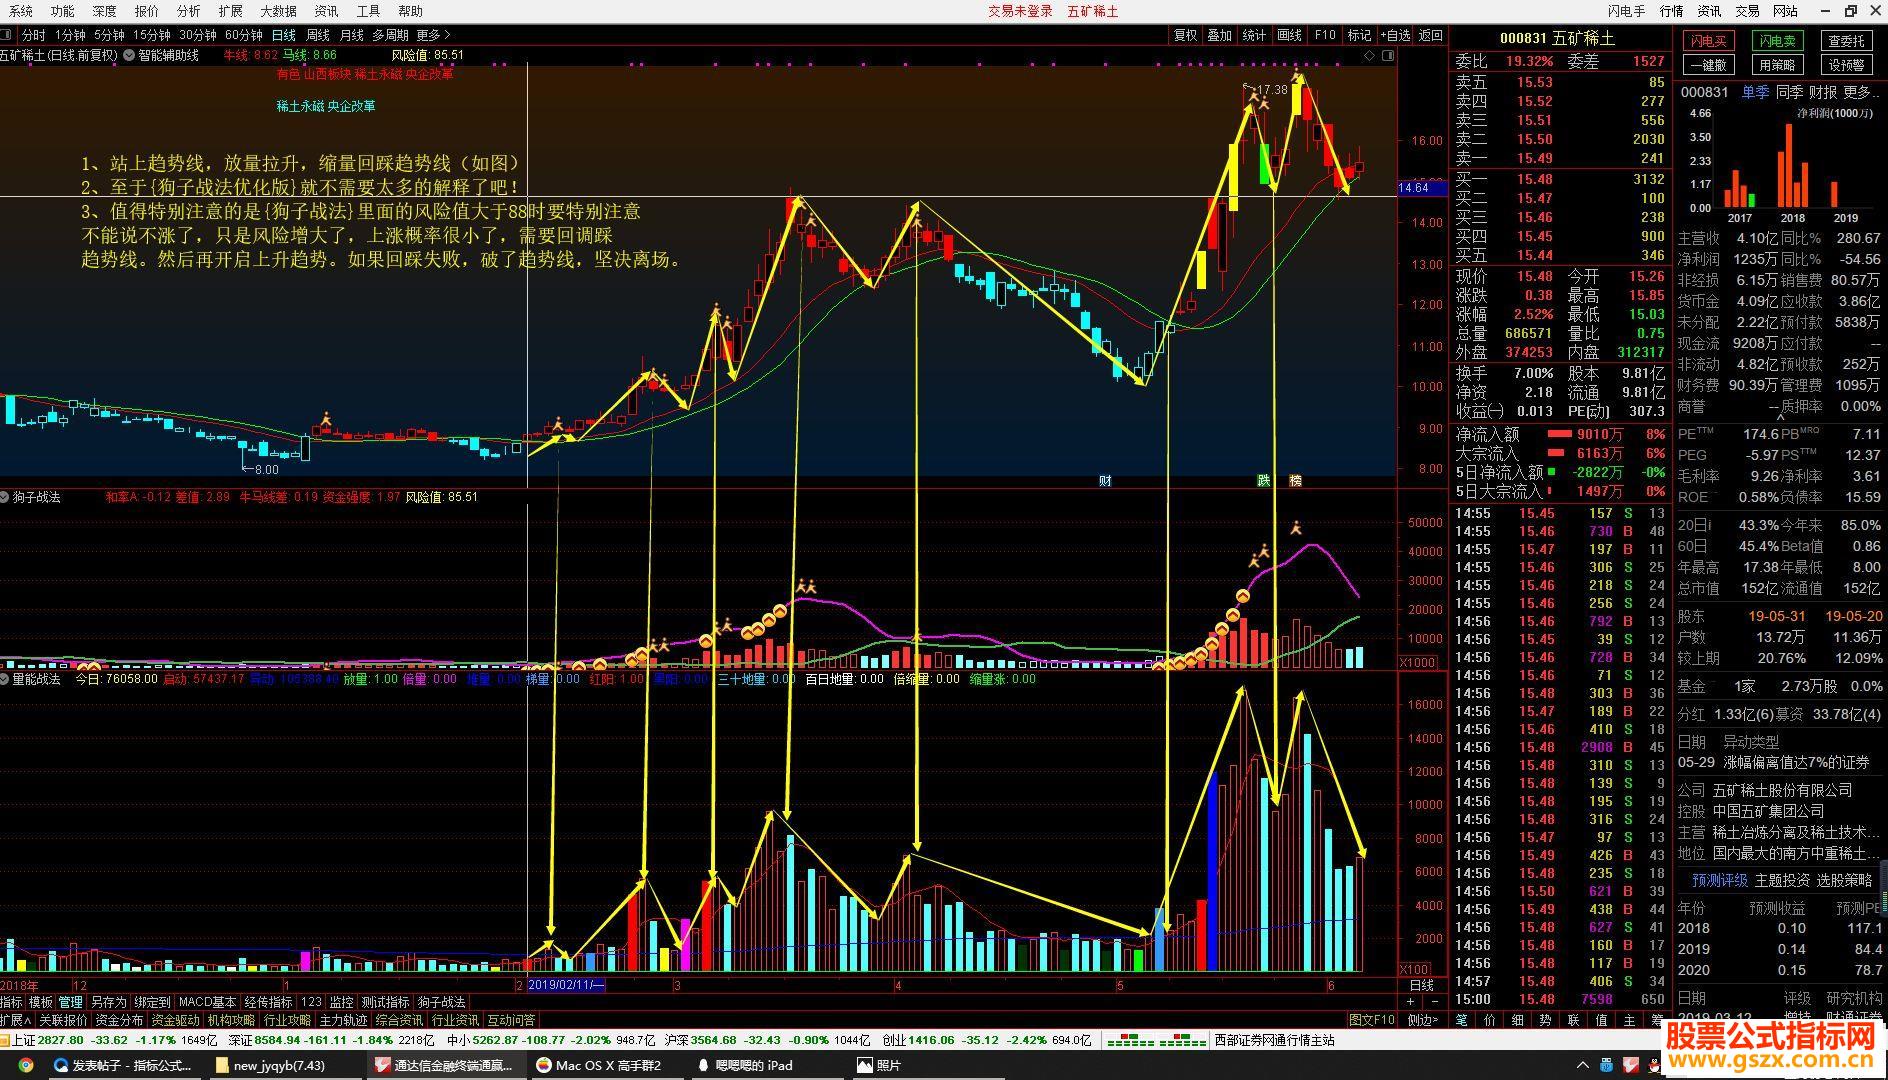Switch to 通达信金融终端 taskbar app

point(445,1065)
